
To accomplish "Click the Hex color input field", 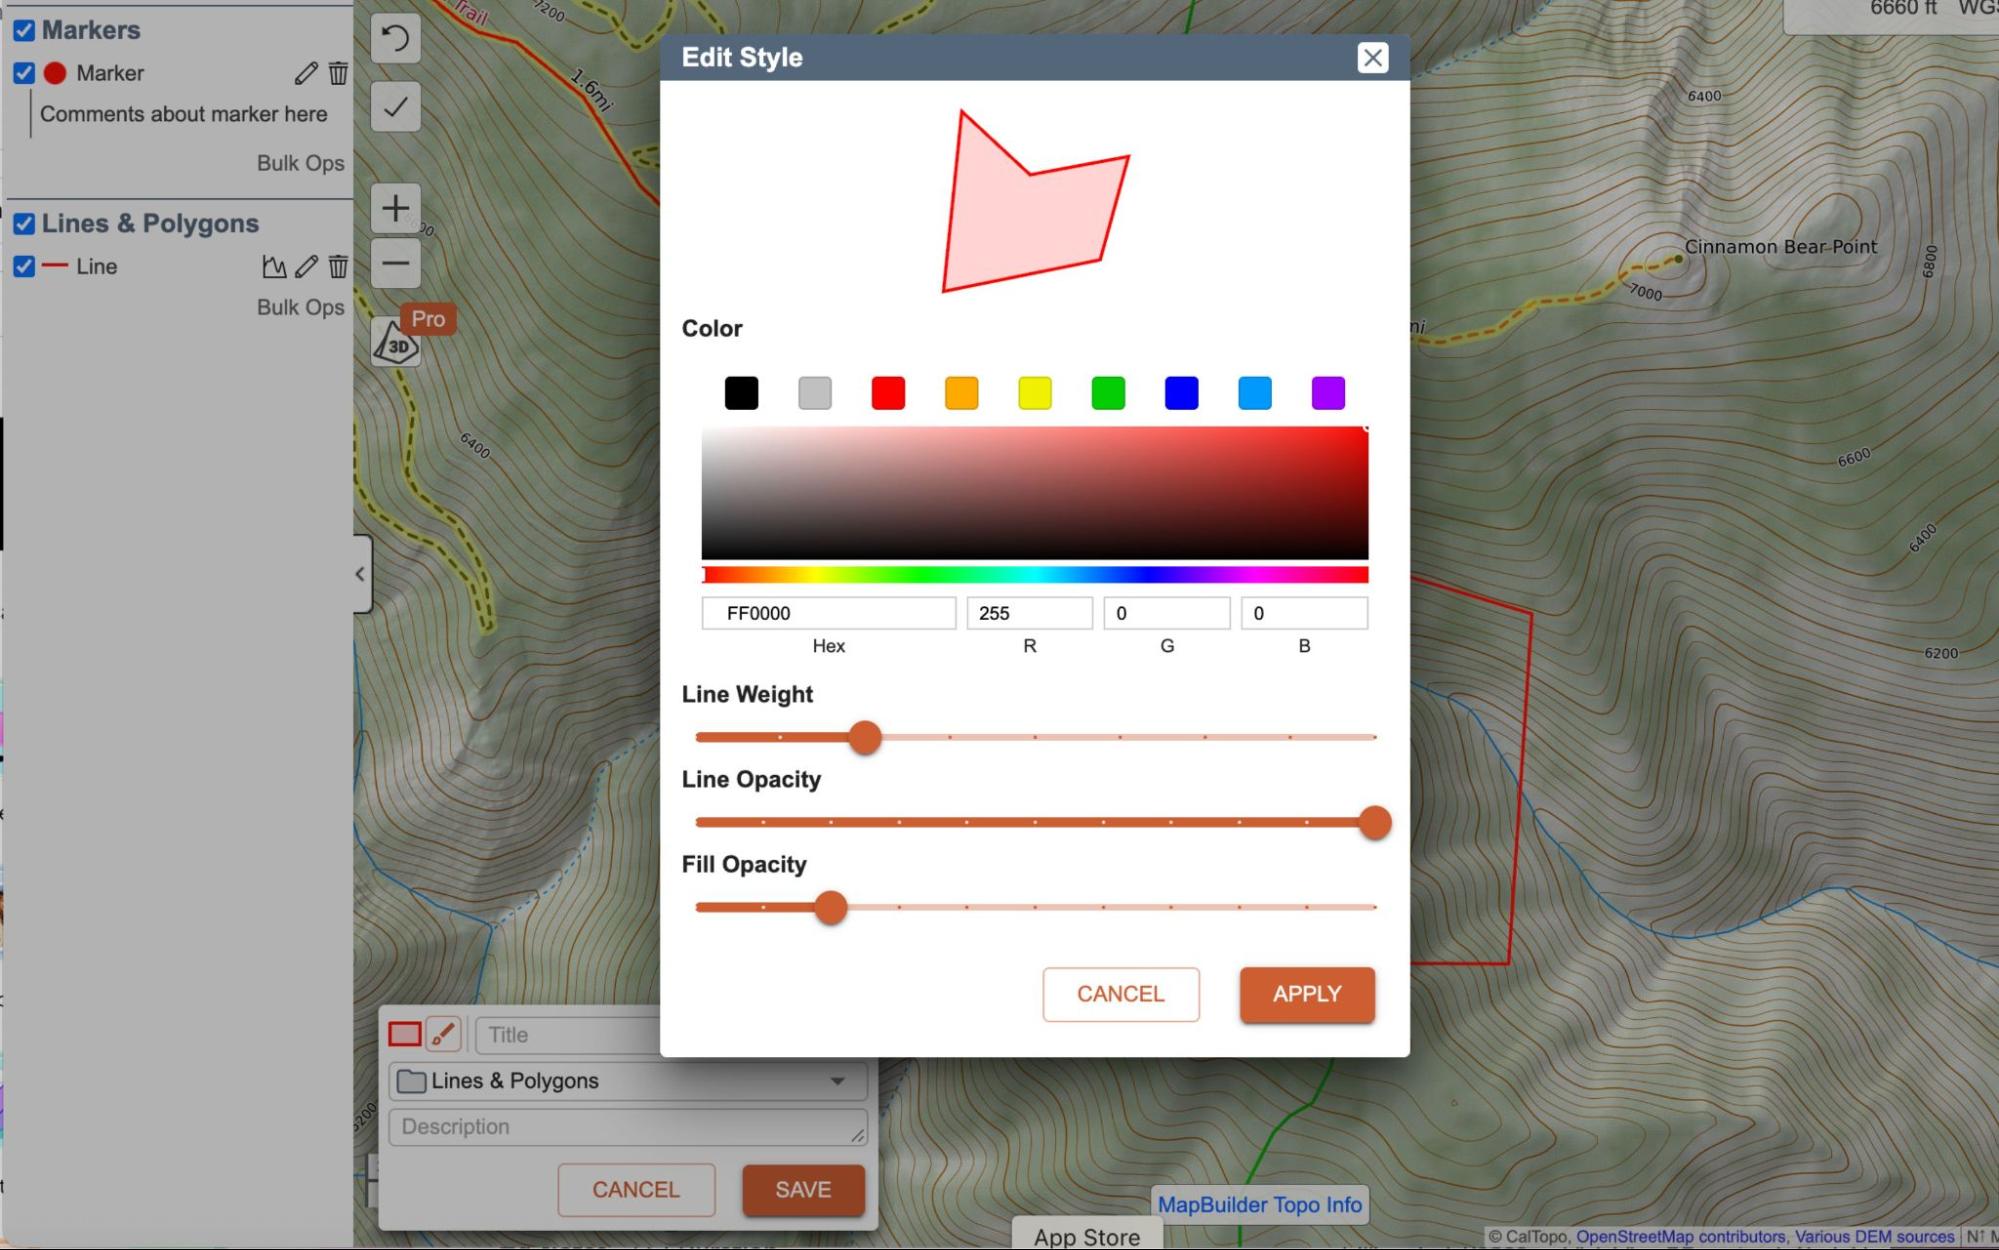I will (828, 613).
